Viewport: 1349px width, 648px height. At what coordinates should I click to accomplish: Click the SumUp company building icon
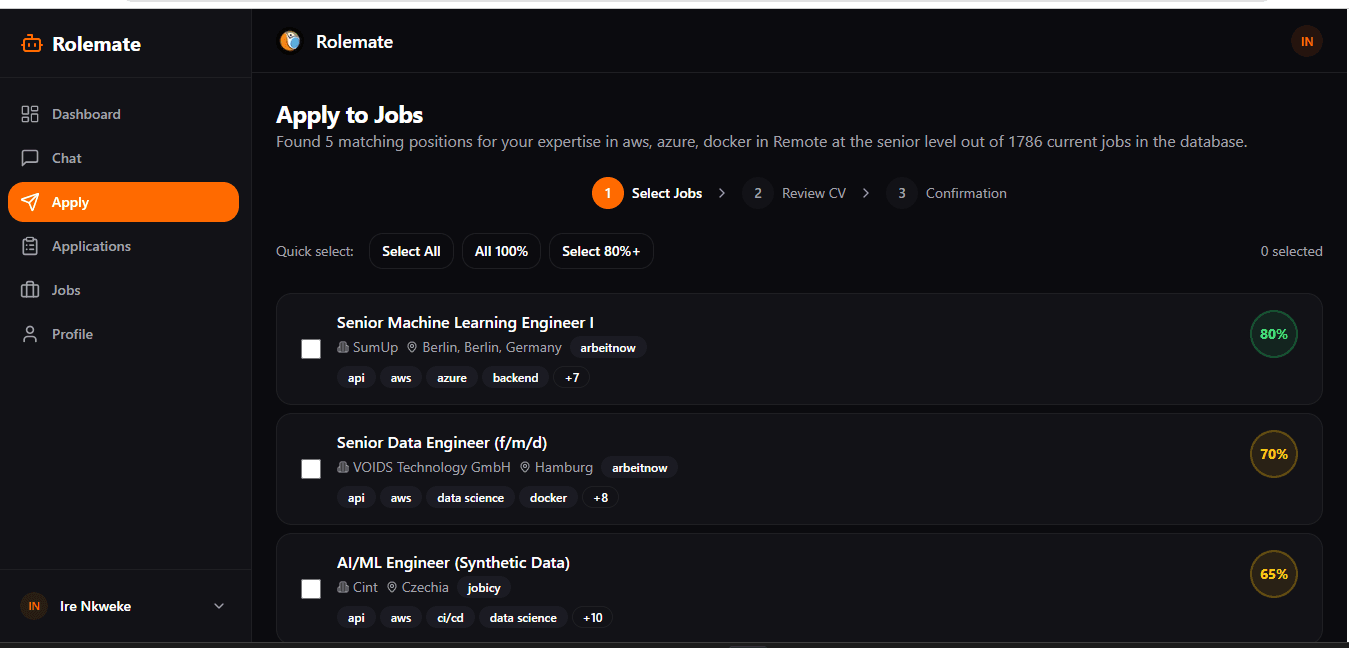pos(343,348)
